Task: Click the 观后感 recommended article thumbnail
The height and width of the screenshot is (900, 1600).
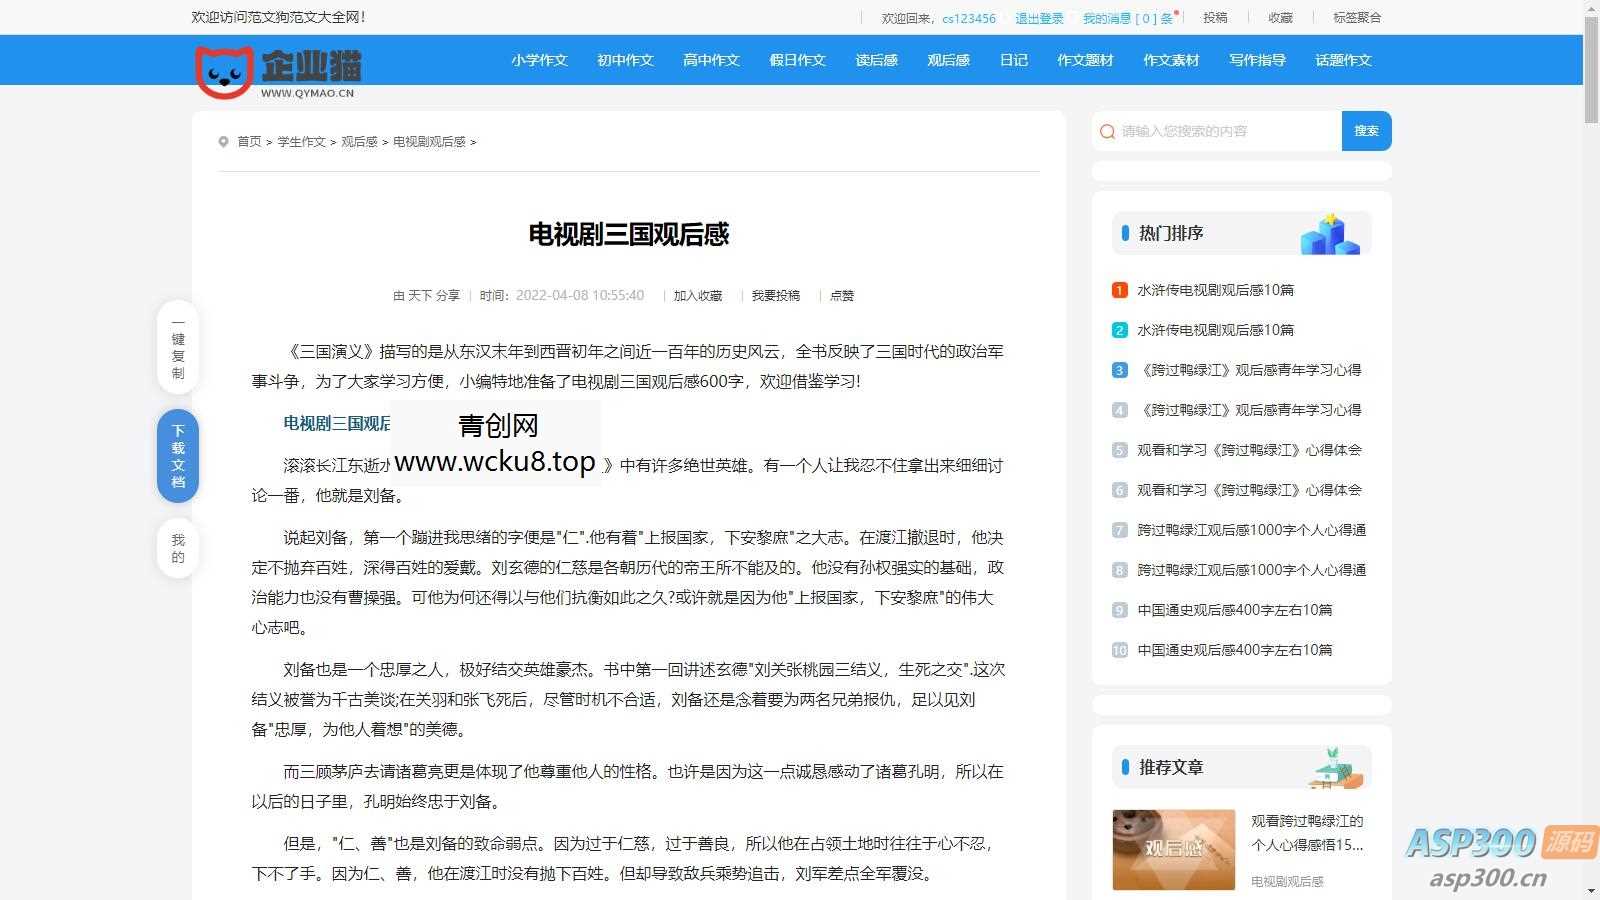Action: pos(1173,848)
